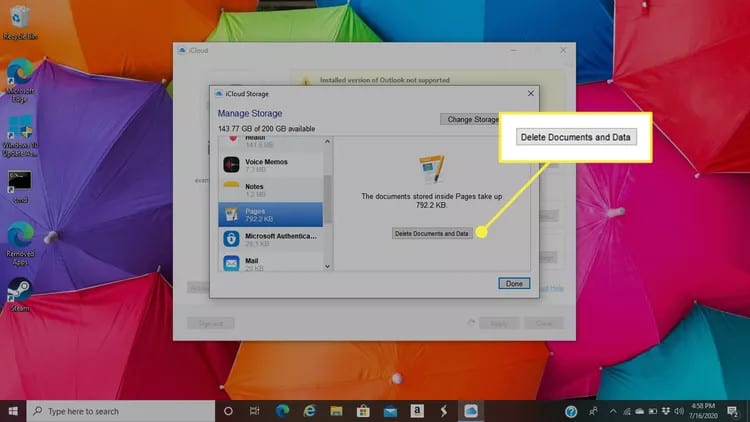Click the iCloud taskbar icon
Viewport: 750px width, 422px height.
[x=471, y=411]
